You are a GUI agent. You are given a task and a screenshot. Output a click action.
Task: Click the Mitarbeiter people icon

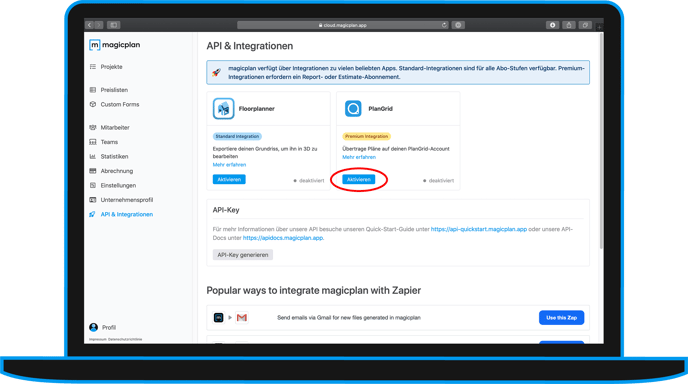(93, 128)
